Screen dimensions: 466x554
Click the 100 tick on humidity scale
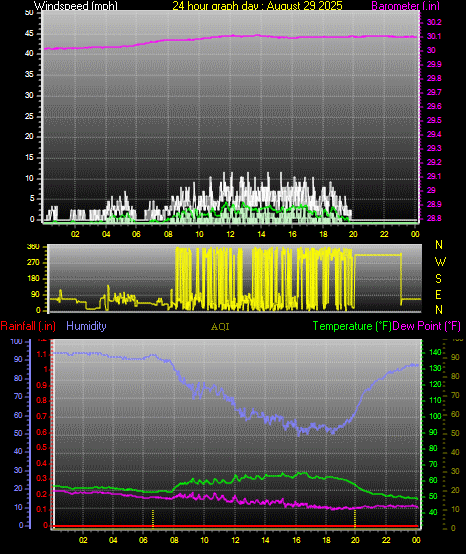coord(17,341)
